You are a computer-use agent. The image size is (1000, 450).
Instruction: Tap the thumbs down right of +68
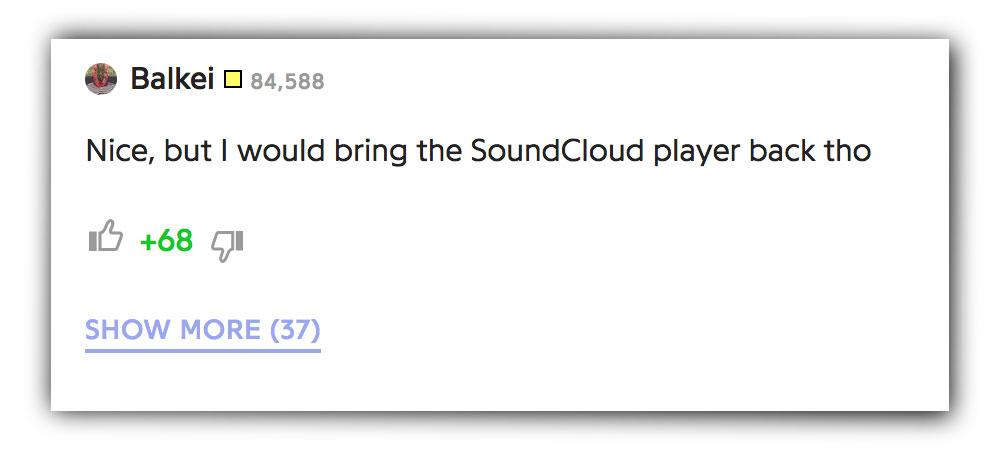(x=227, y=245)
